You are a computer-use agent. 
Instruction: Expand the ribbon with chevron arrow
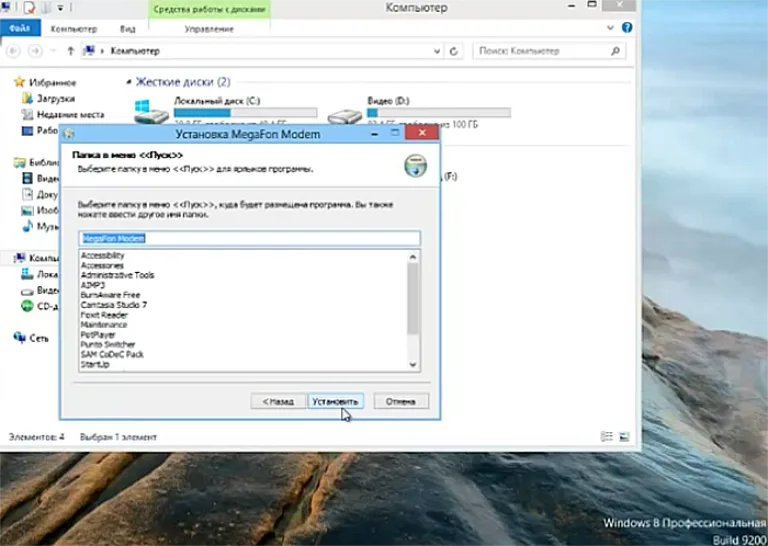click(x=610, y=28)
